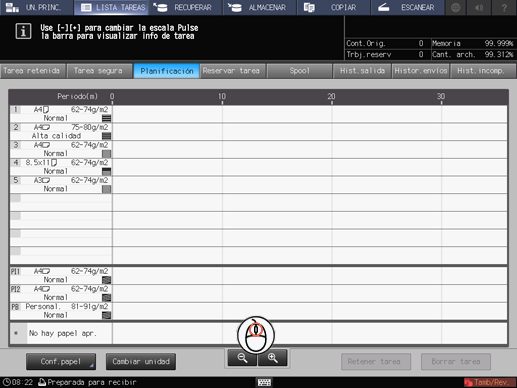Viewport: 517px width, 388px height.
Task: Click the Cambiar unidad button
Action: (x=141, y=362)
